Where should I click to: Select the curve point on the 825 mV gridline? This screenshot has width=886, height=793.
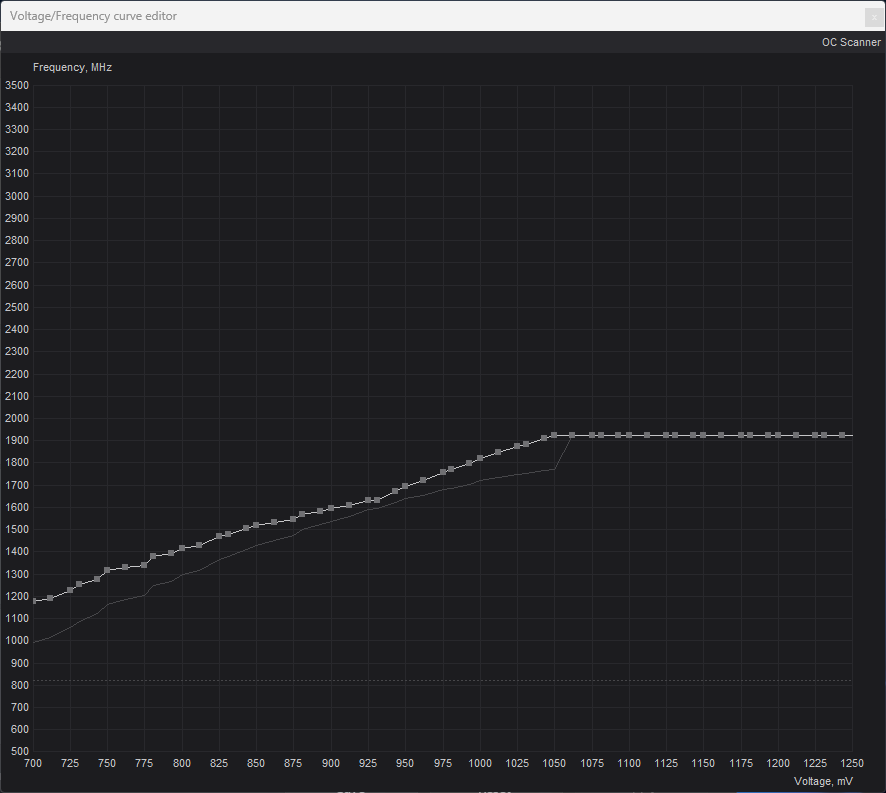(x=219, y=536)
